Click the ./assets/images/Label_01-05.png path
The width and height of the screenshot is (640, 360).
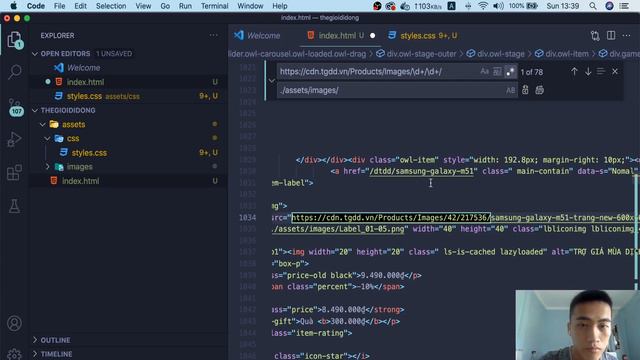[339, 229]
